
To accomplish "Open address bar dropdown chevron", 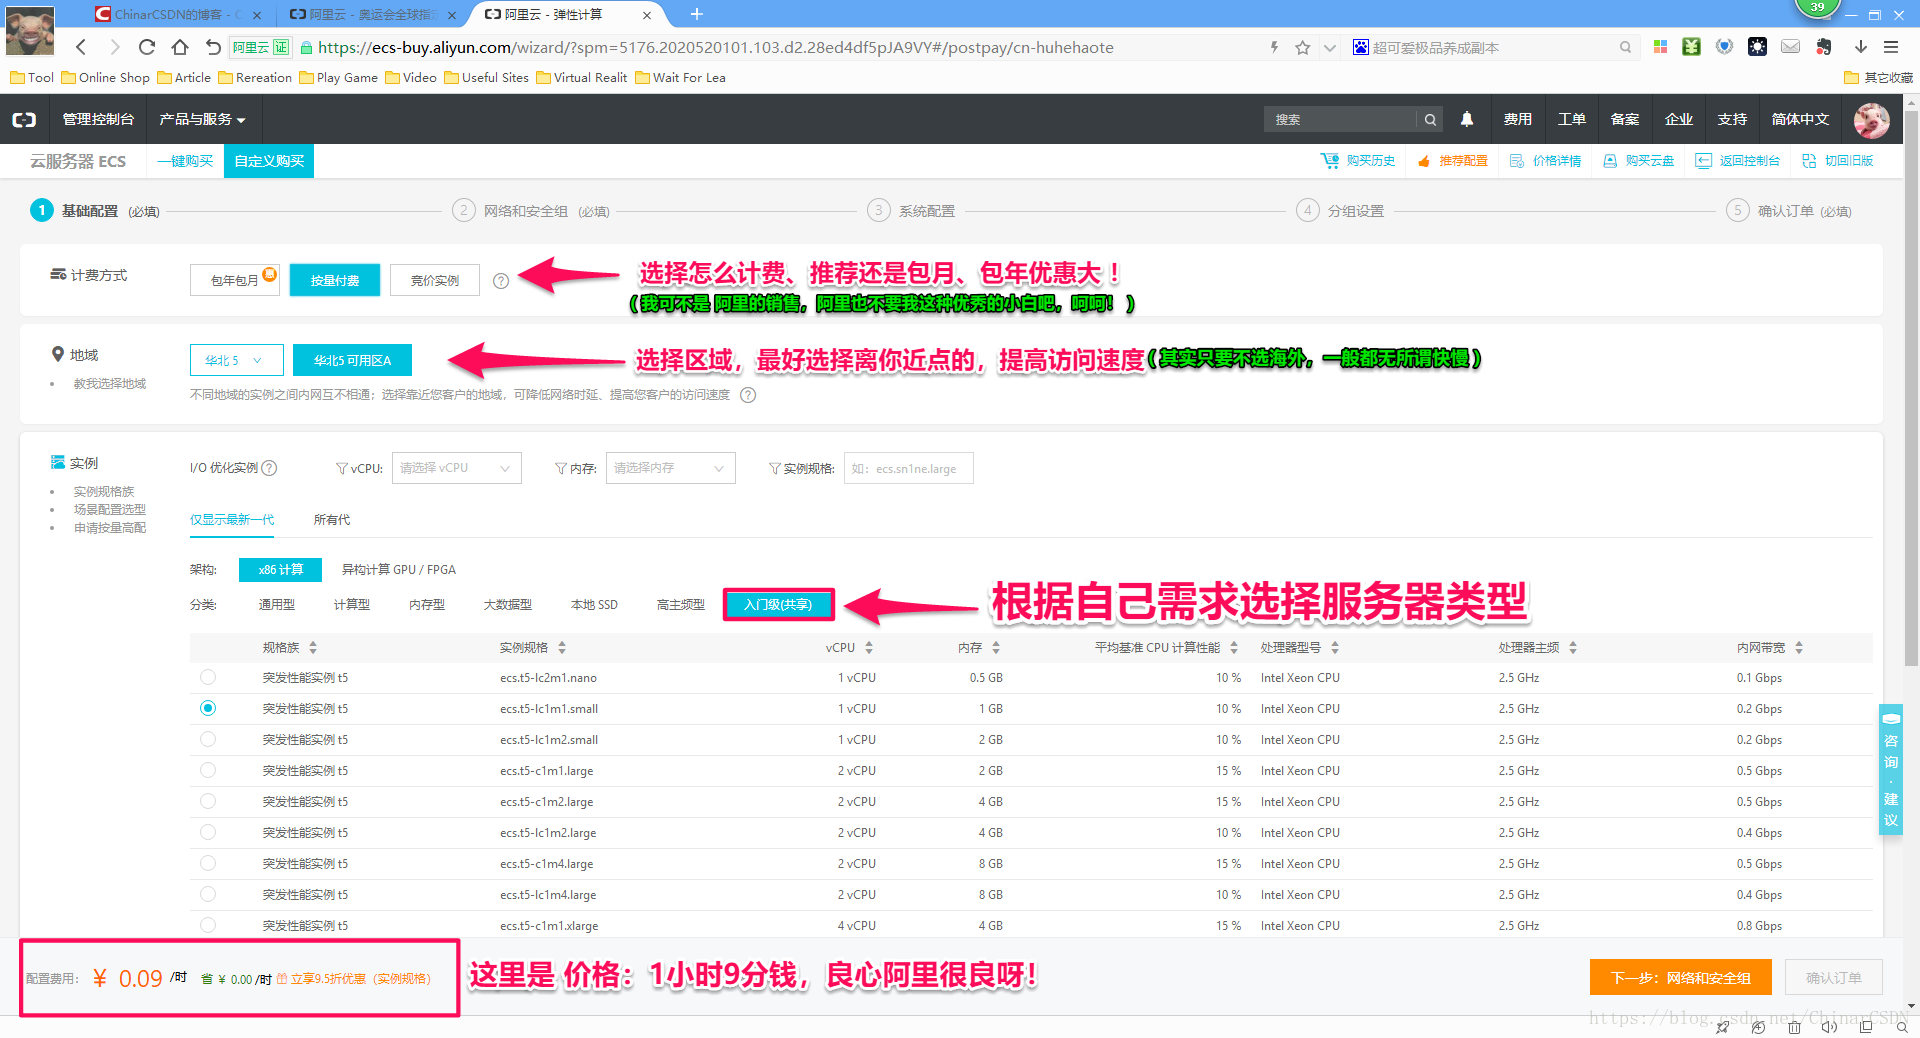I will point(1329,47).
